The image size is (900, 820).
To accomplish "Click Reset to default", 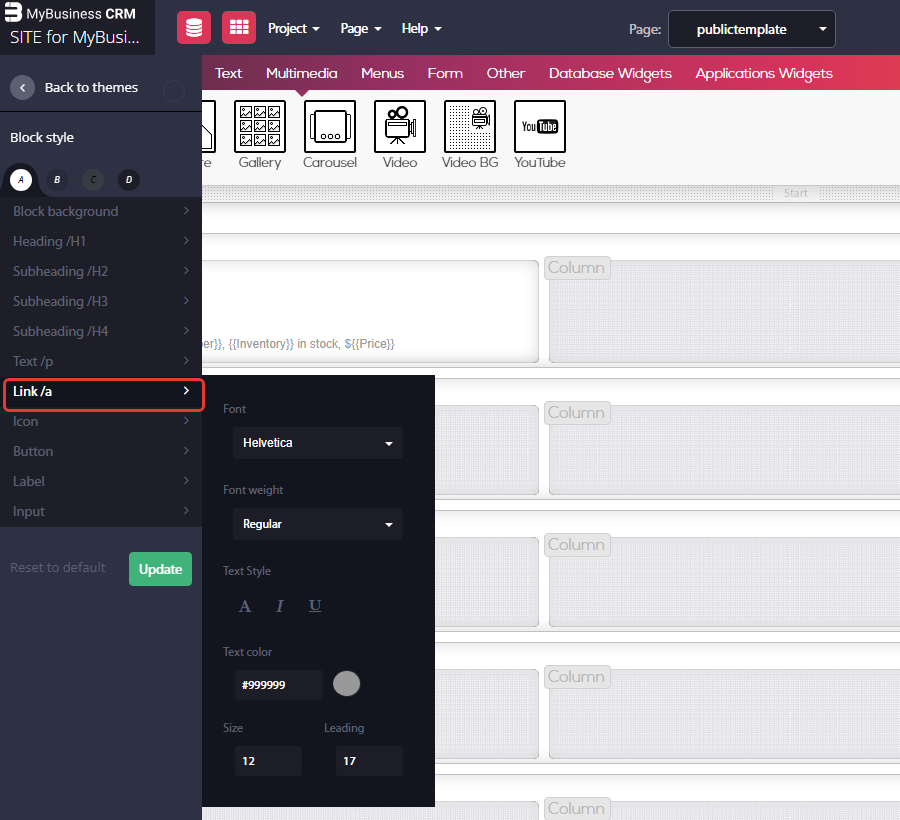I will 58,568.
